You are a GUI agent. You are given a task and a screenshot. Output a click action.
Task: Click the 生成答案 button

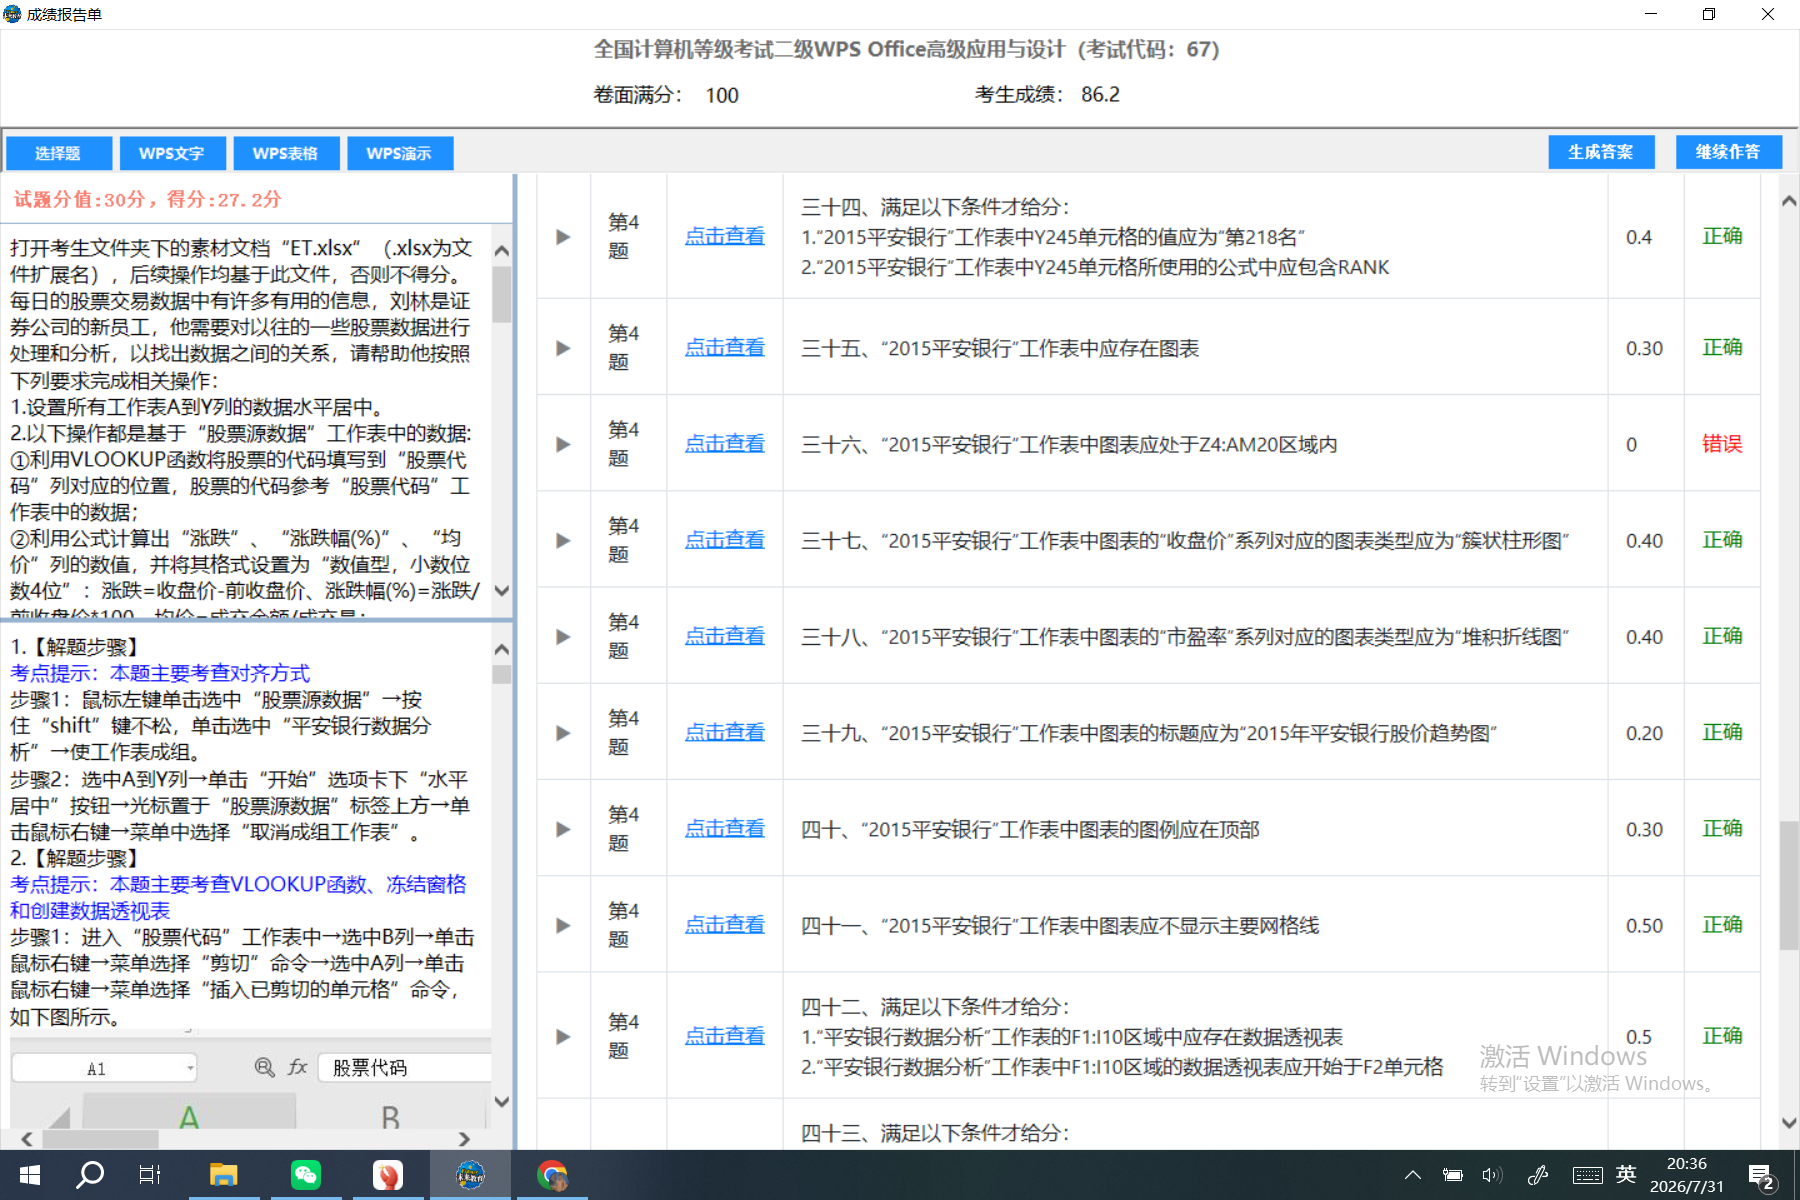point(1601,152)
